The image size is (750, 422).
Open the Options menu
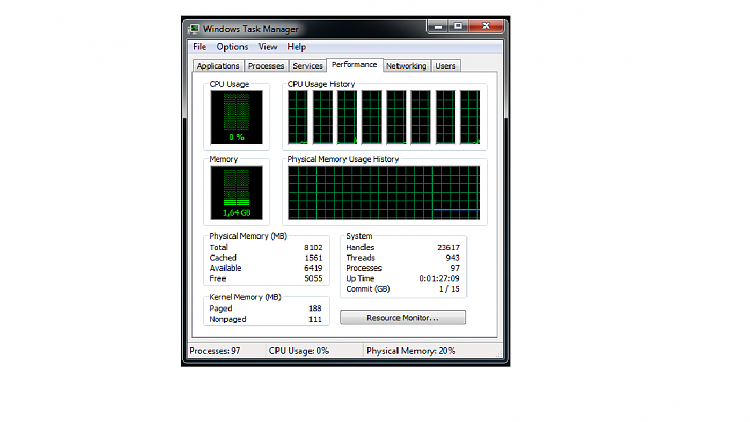point(232,47)
